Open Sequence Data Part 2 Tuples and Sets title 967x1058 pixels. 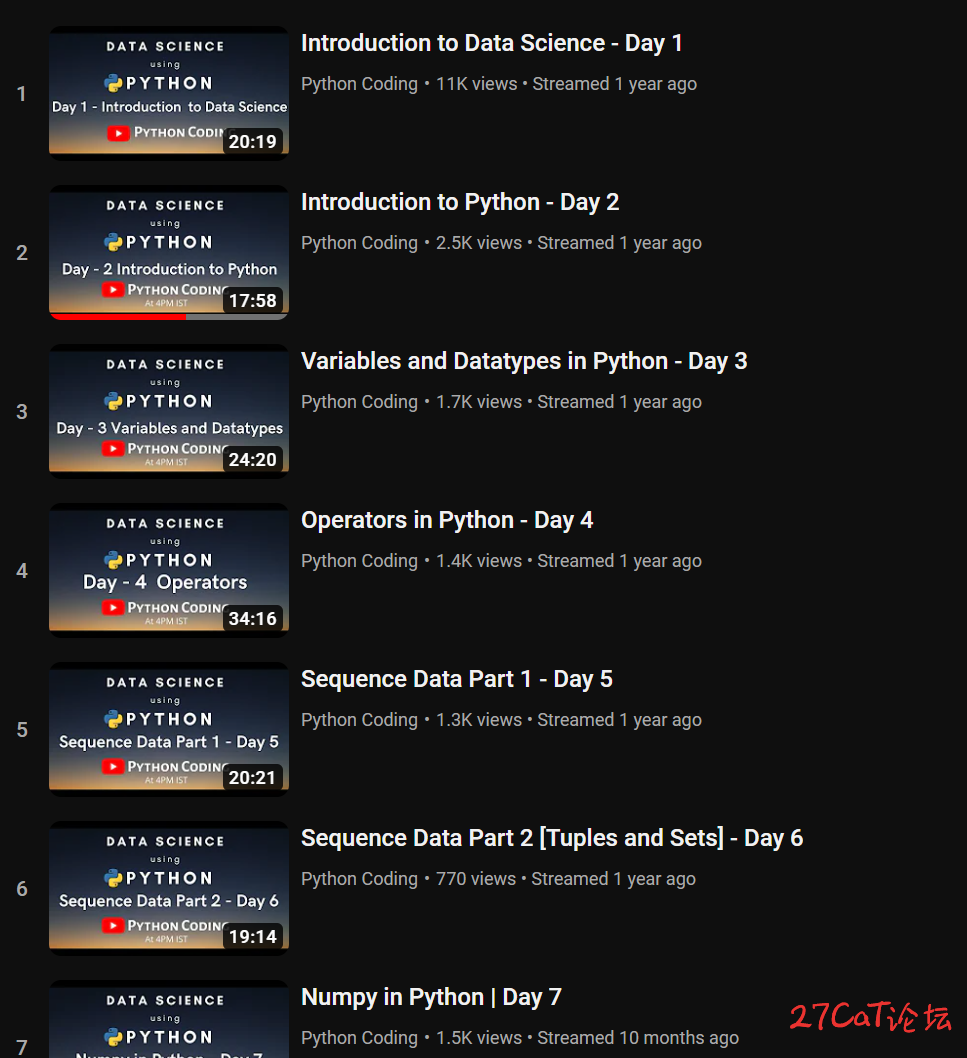click(x=551, y=838)
